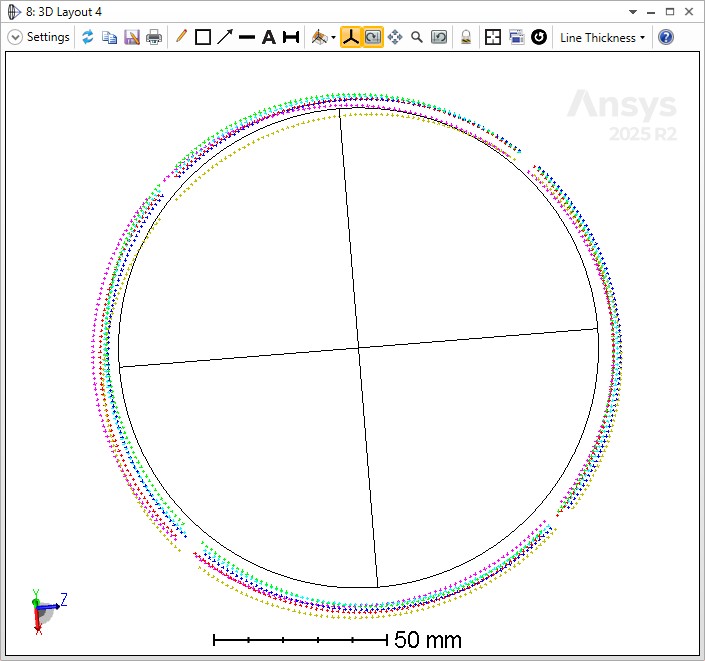Screen dimensions: 705x661
Task: Click the Refresh layout icon
Action: [88, 37]
